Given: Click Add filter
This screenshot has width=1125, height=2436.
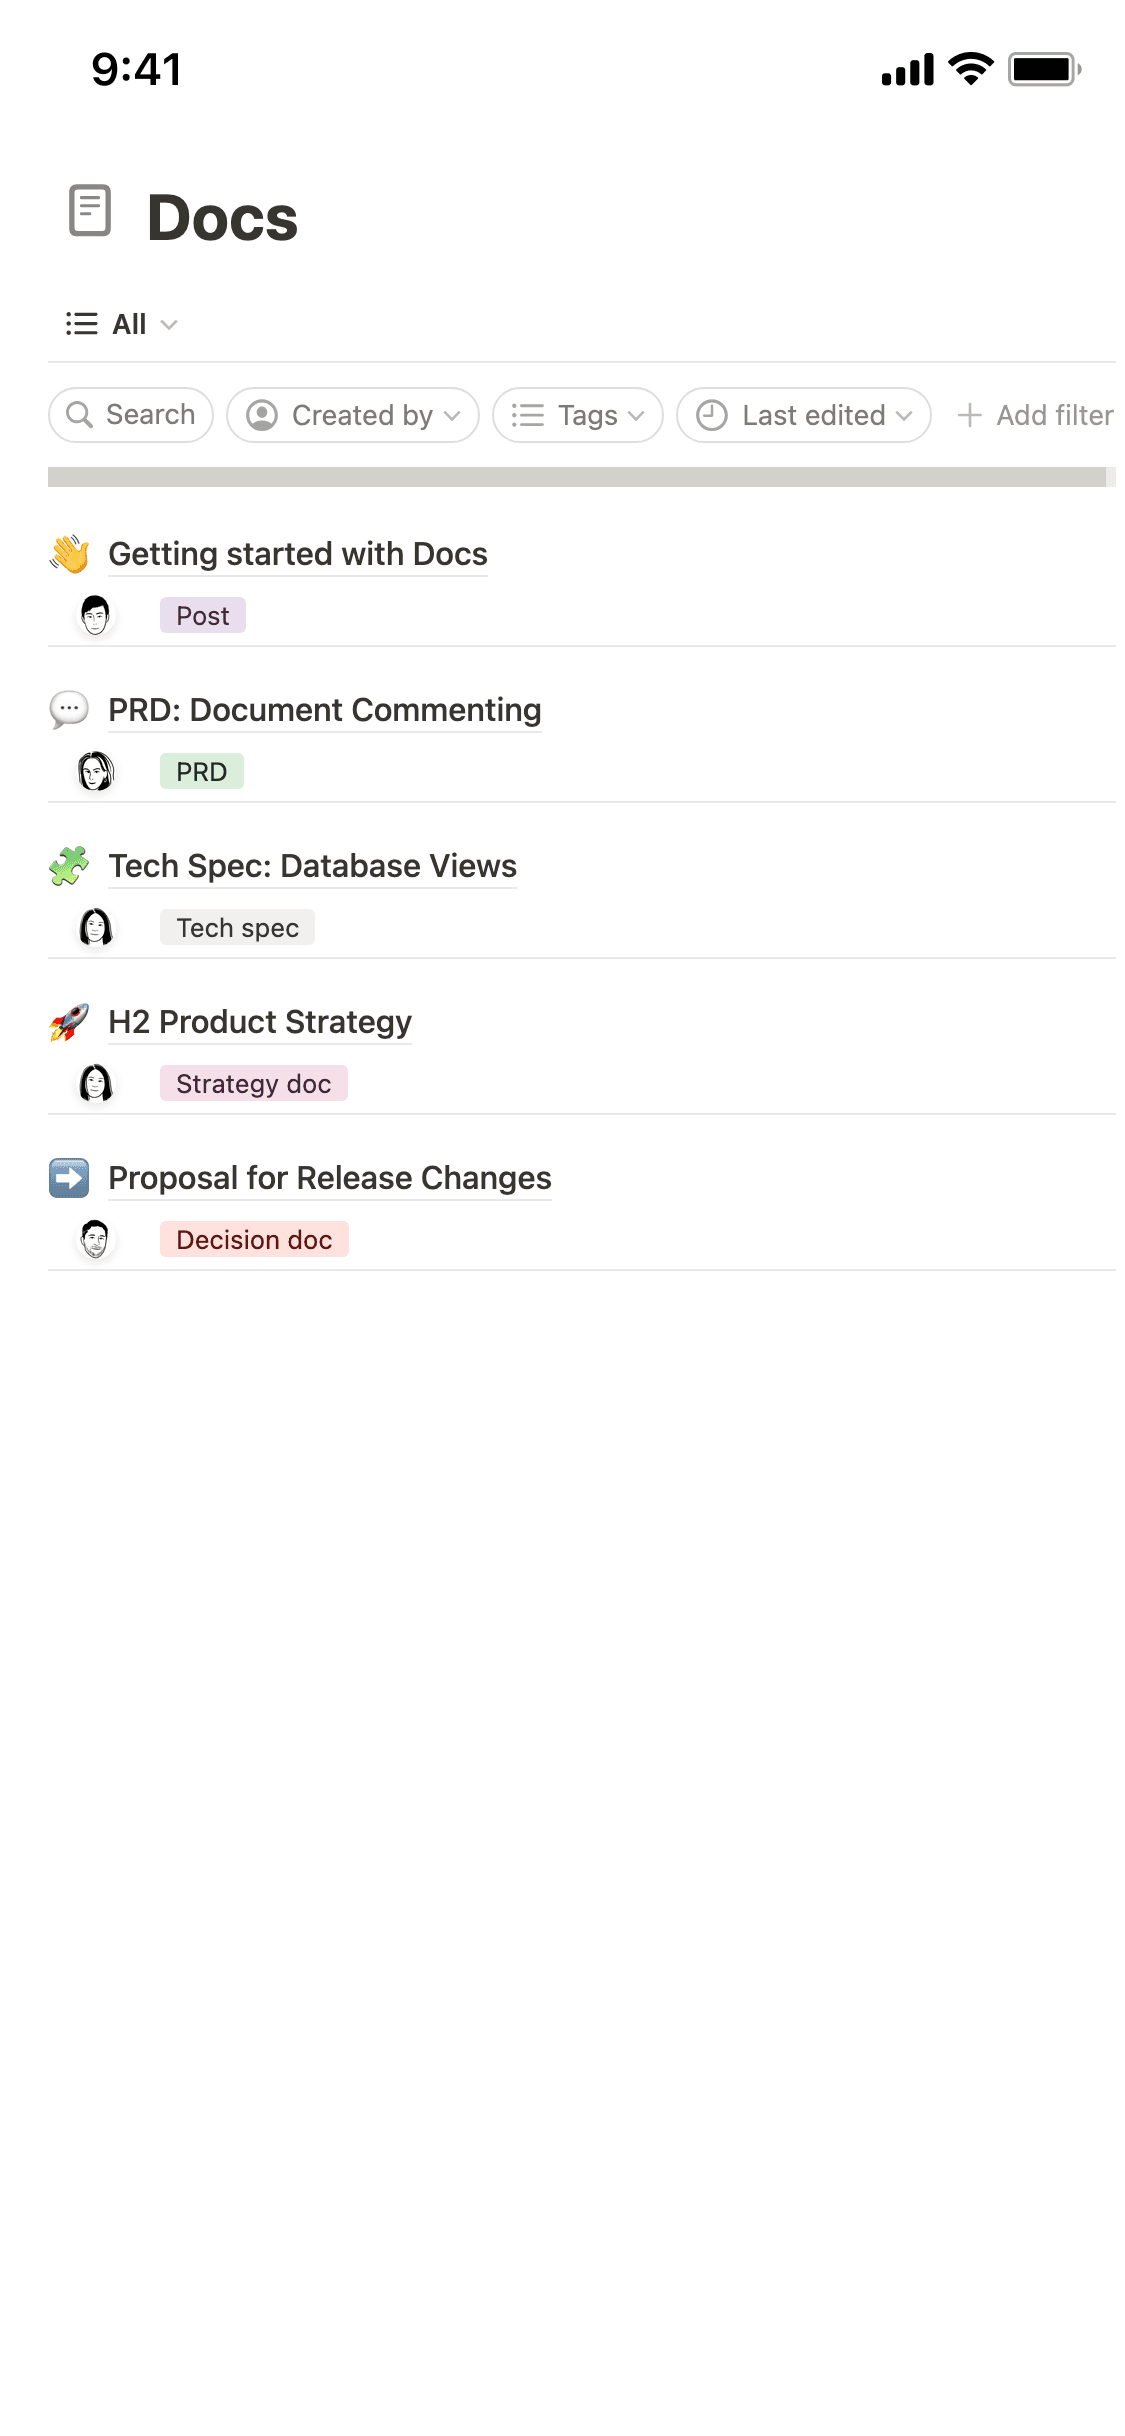Looking at the screenshot, I should click(1035, 414).
